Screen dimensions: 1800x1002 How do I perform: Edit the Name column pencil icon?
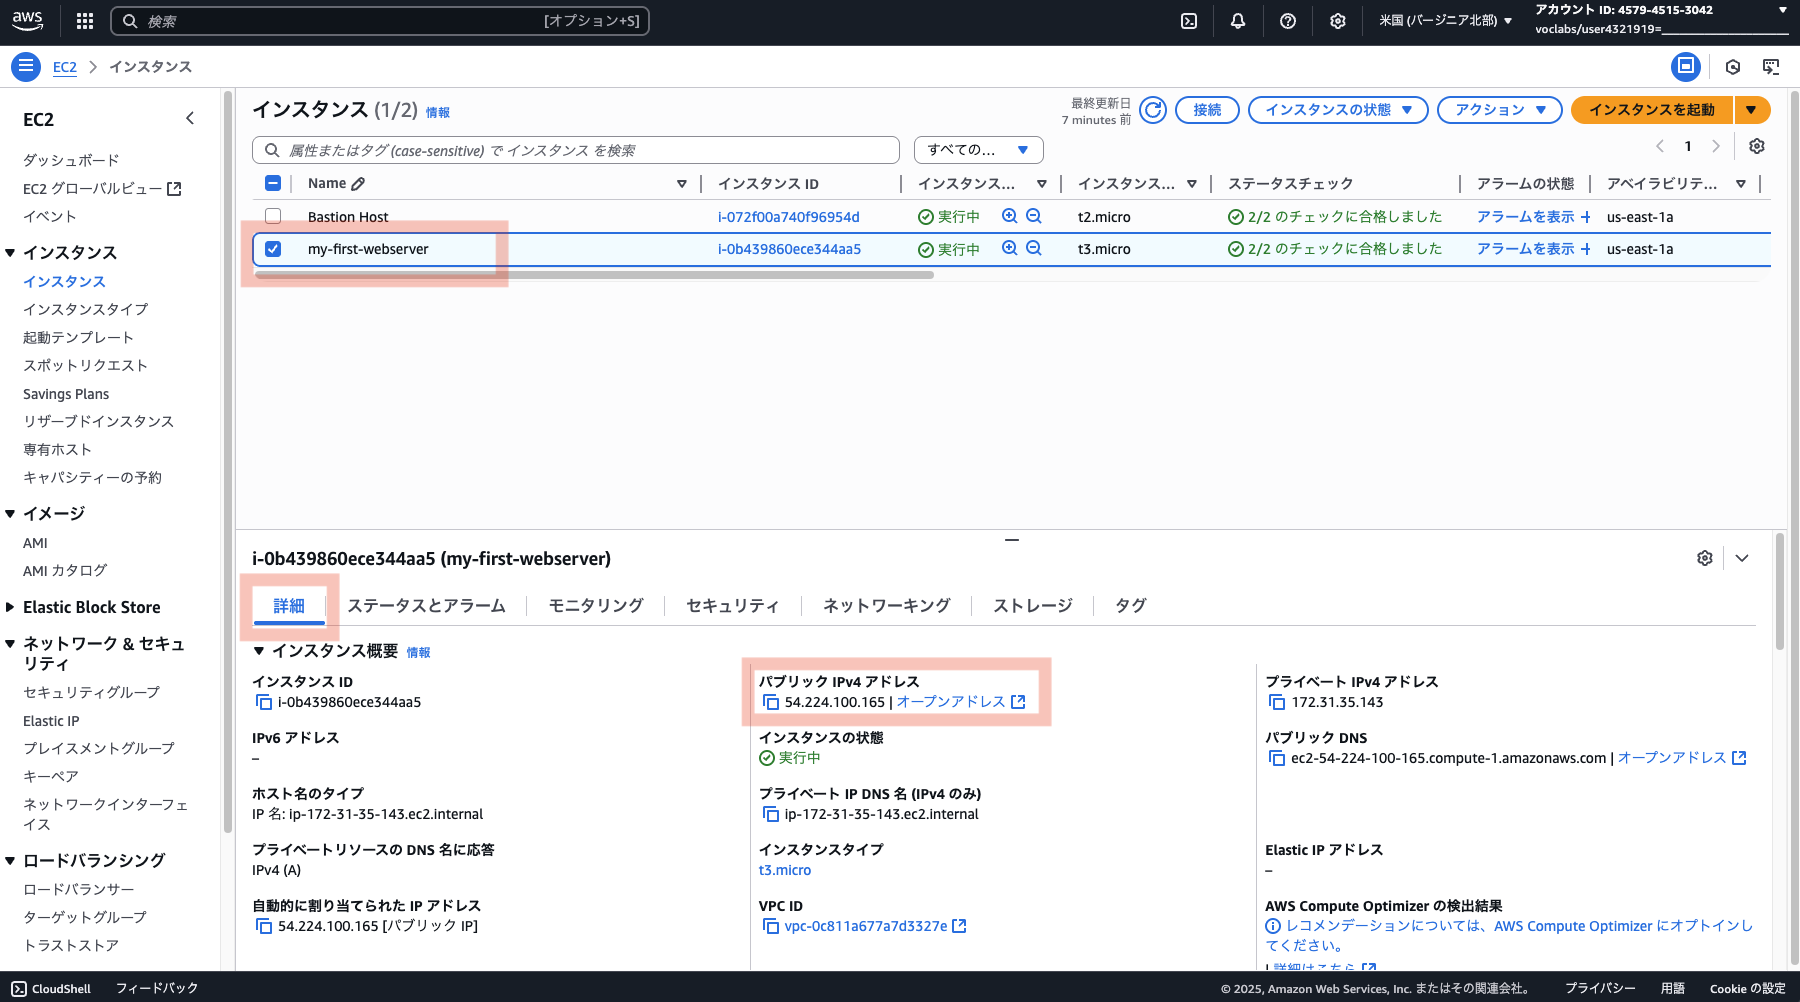click(x=358, y=184)
